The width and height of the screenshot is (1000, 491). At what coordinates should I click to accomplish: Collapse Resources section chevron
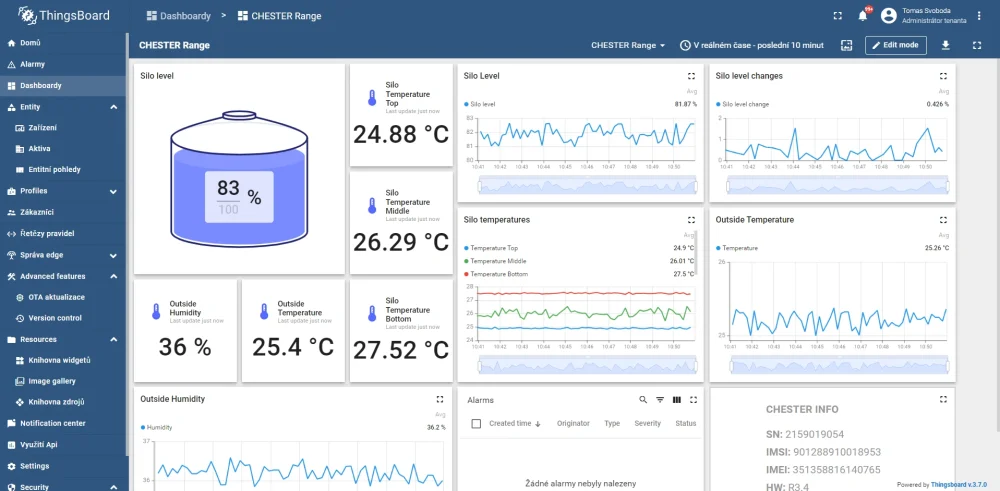114,340
